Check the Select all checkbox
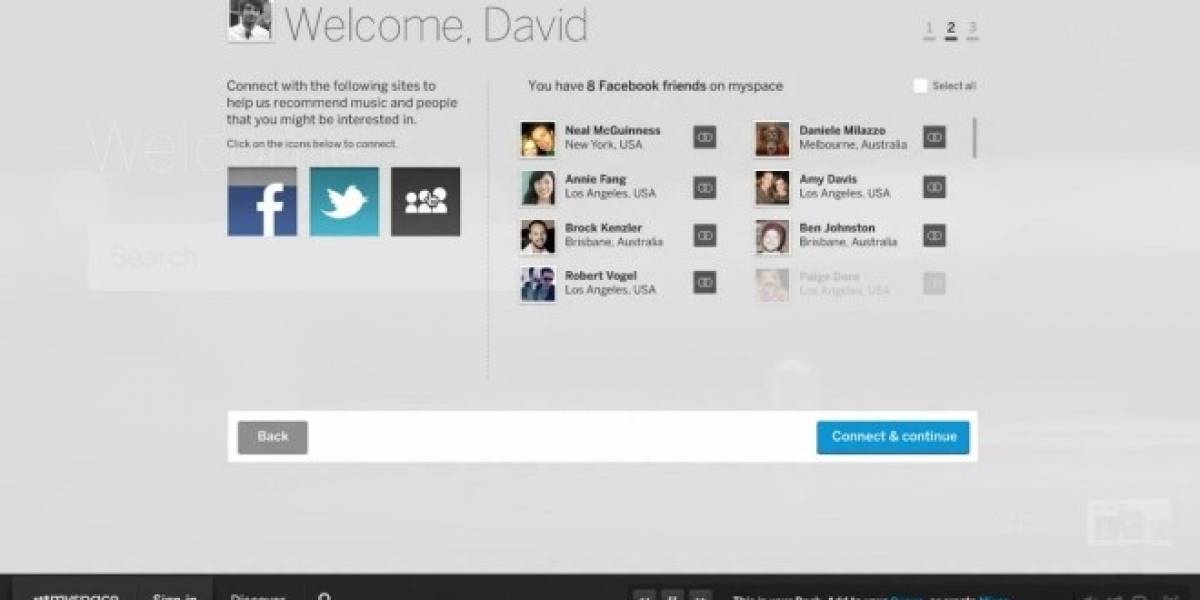 click(920, 86)
